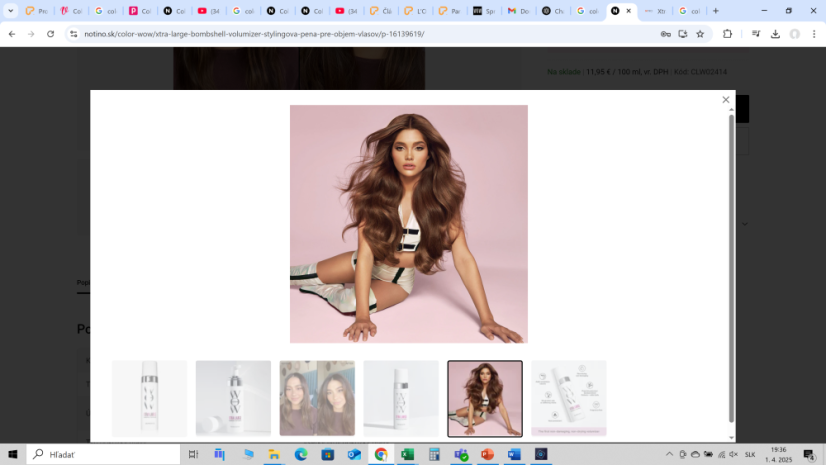Switch to the 'Par' tab
The height and width of the screenshot is (465, 826).
pyautogui.click(x=449, y=11)
